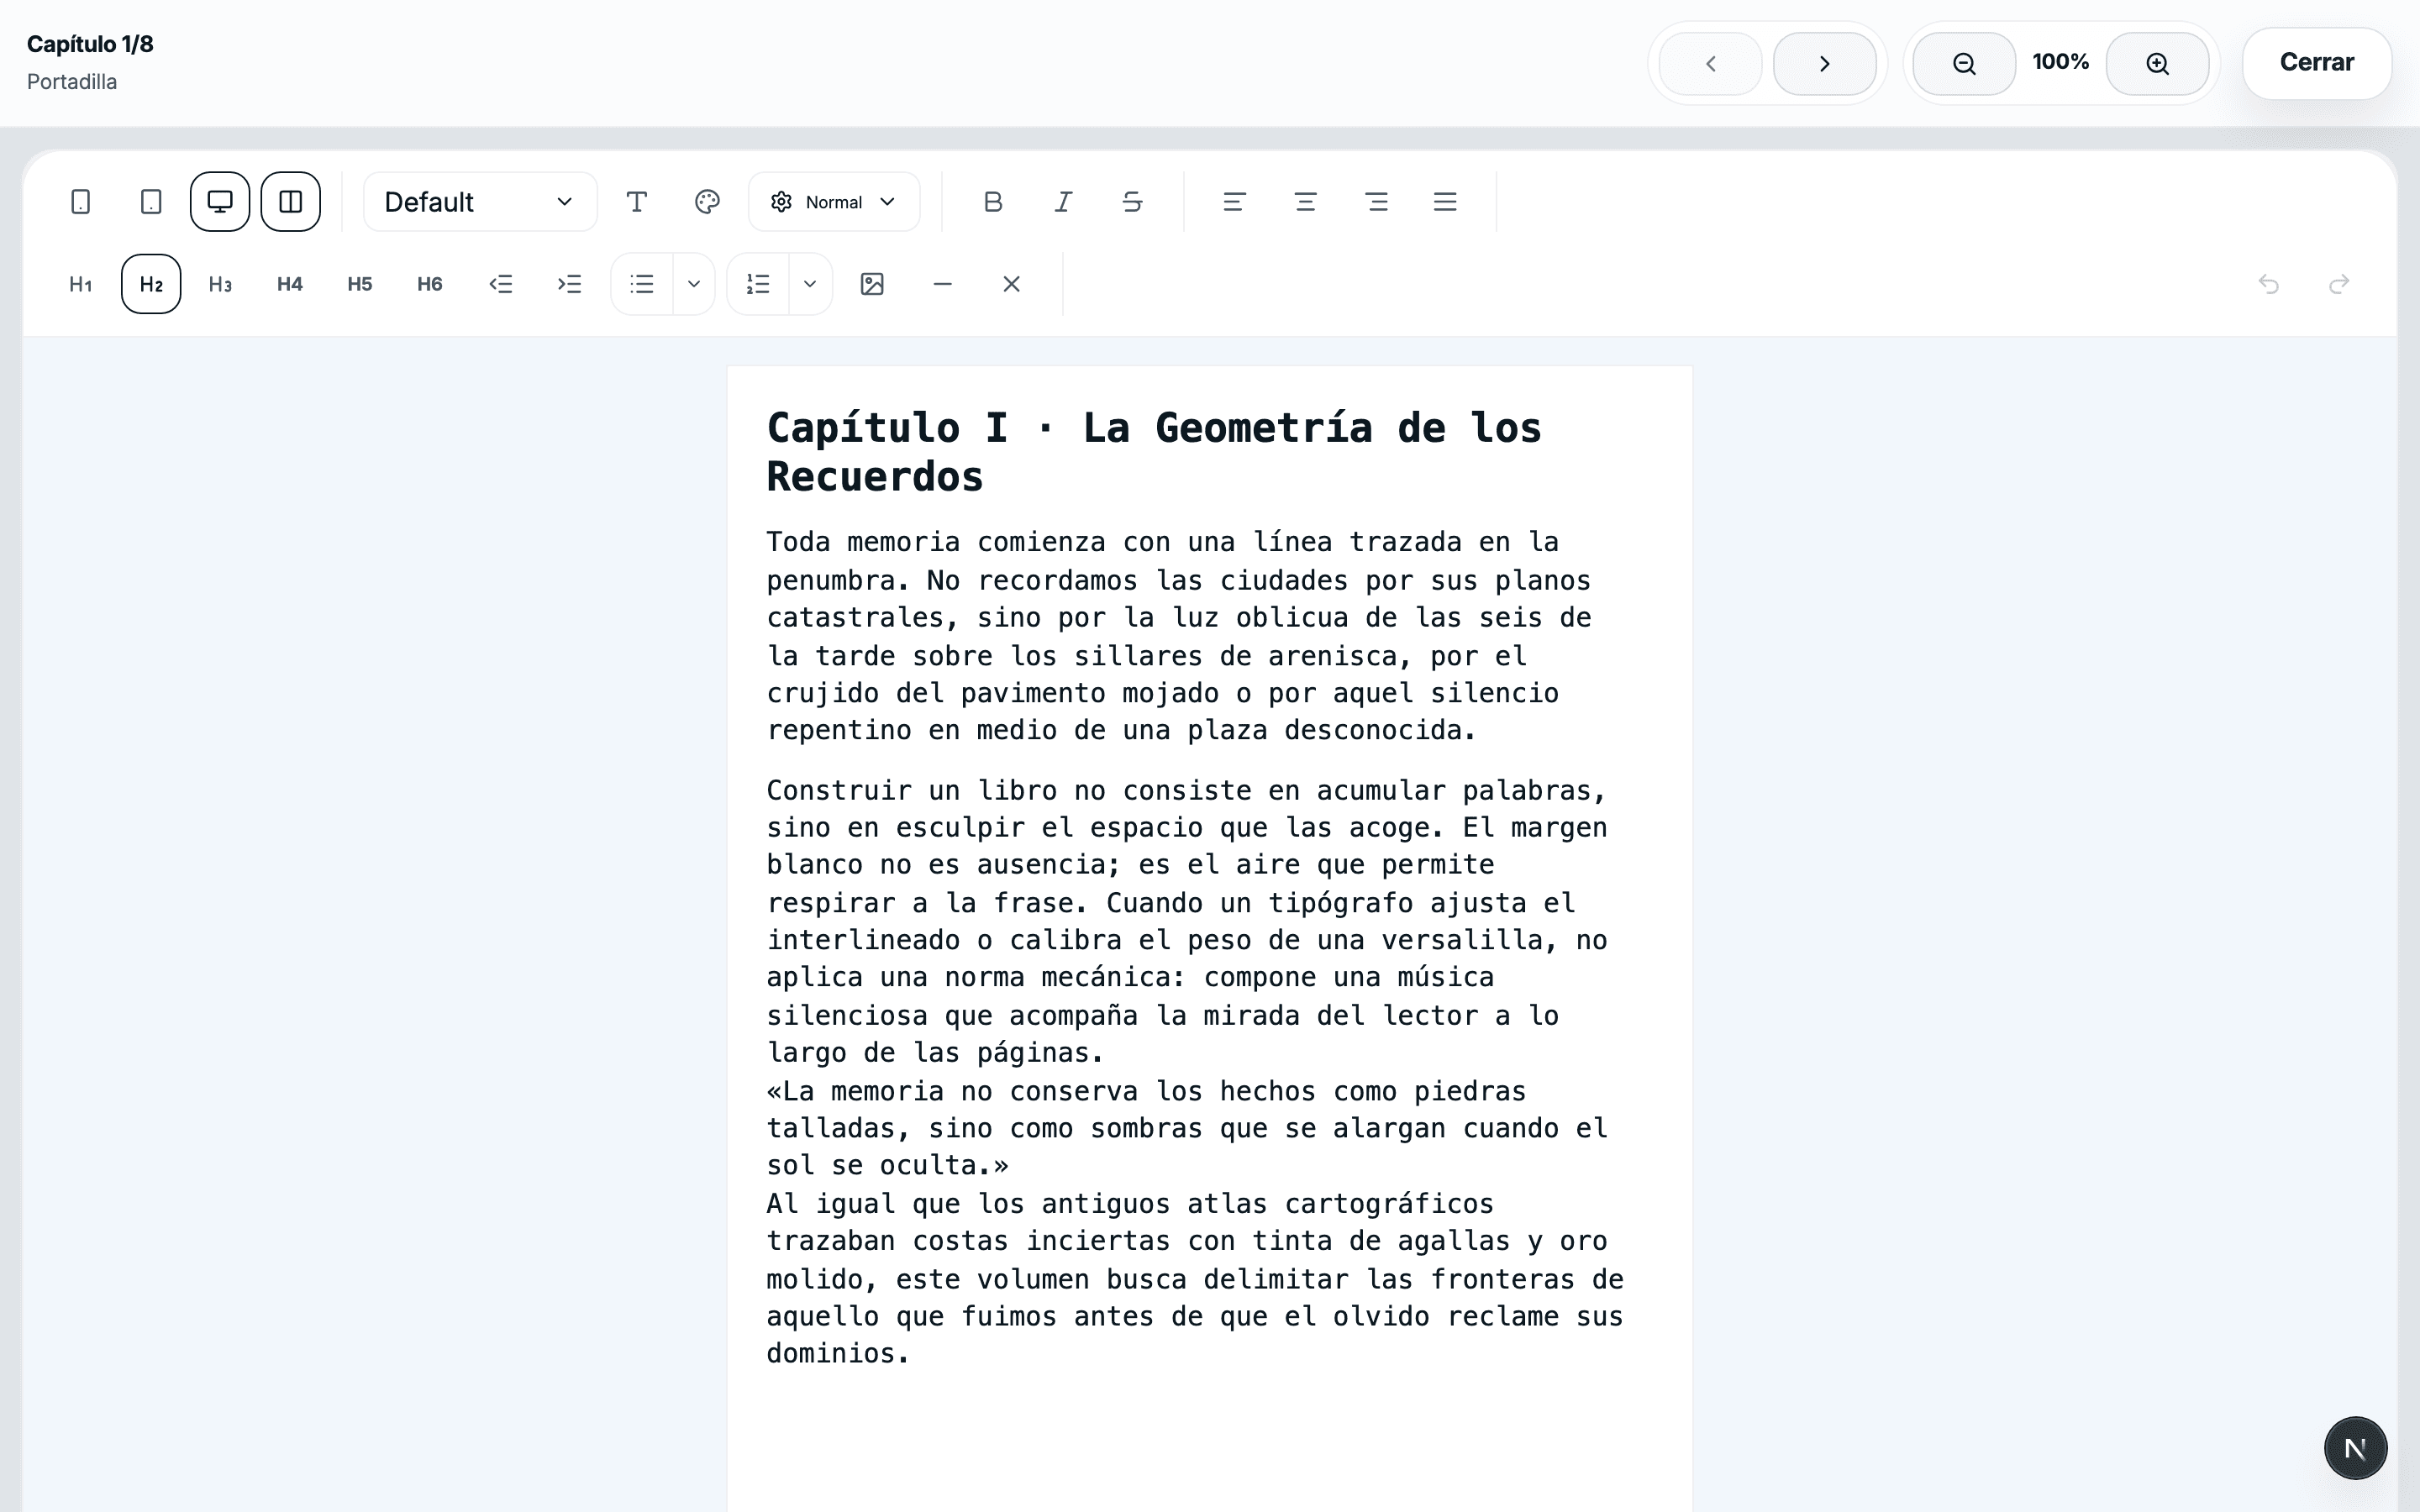Toggle the two-column spread view
The height and width of the screenshot is (1512, 2420).
[x=291, y=202]
